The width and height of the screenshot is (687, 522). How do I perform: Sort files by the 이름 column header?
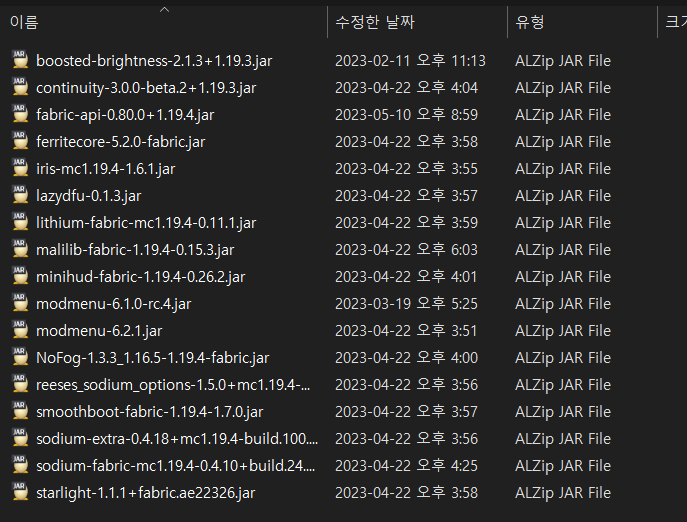point(24,22)
